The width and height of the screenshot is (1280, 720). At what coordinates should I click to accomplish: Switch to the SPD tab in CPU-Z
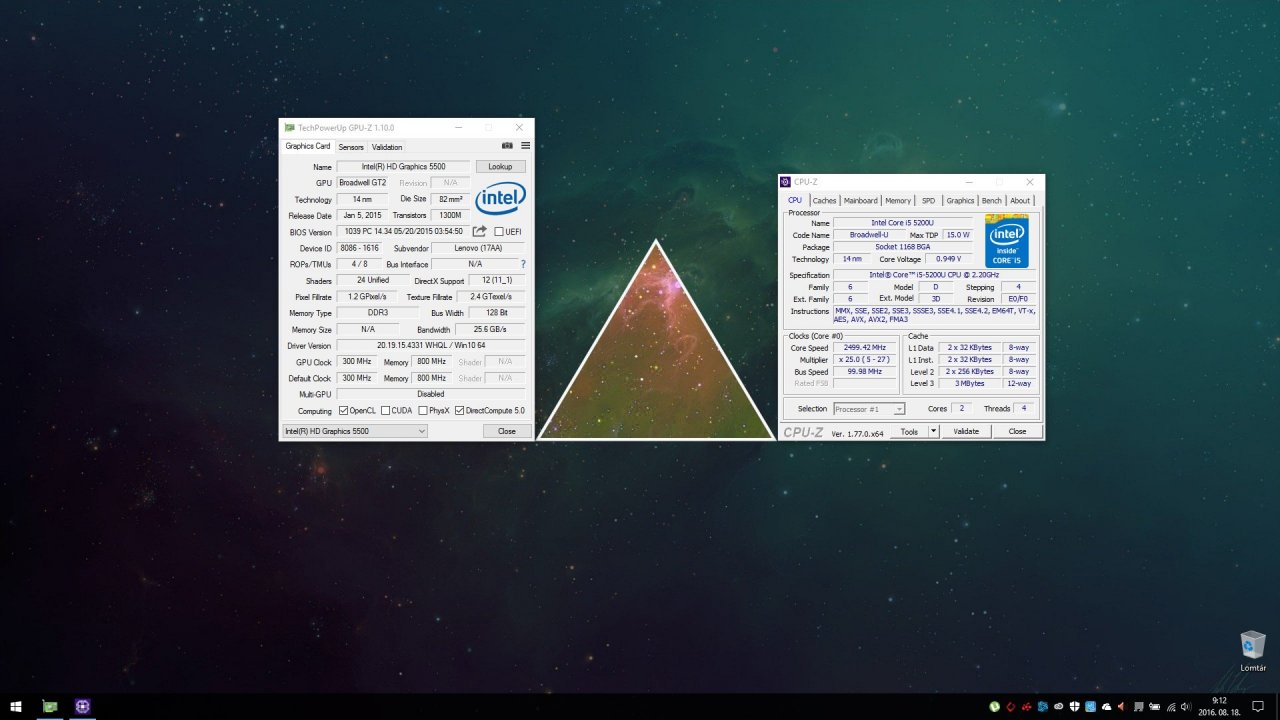(928, 200)
